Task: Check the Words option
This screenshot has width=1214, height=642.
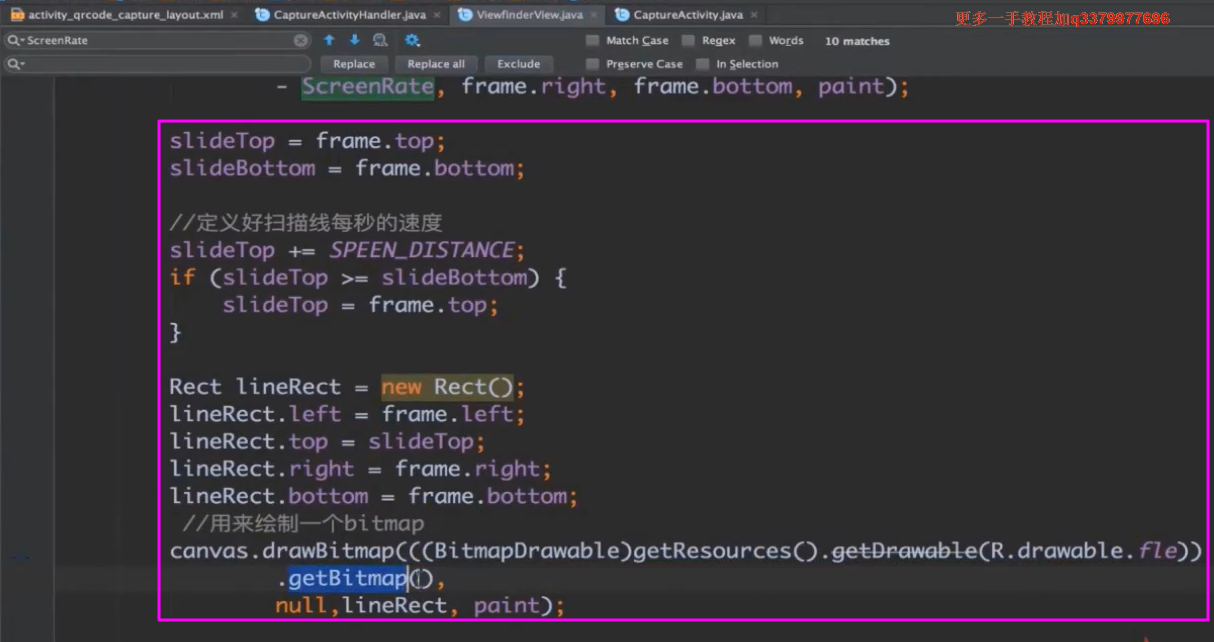Action: click(x=755, y=41)
